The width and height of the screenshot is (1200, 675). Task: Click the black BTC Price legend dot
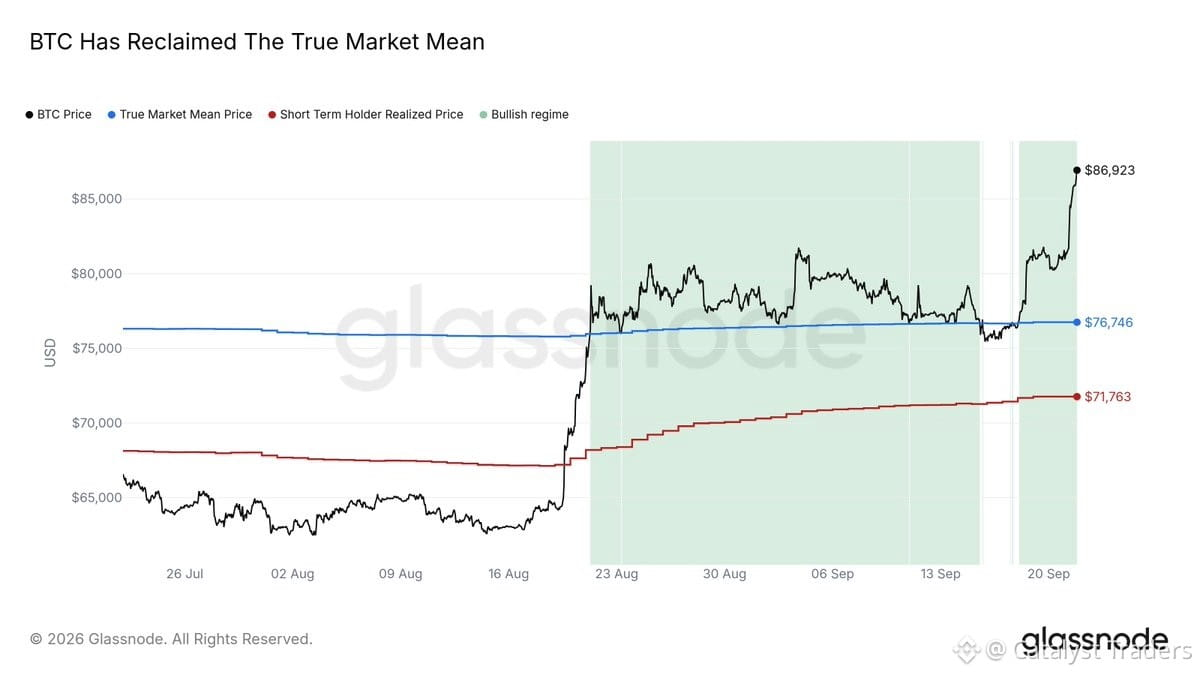click(29, 115)
